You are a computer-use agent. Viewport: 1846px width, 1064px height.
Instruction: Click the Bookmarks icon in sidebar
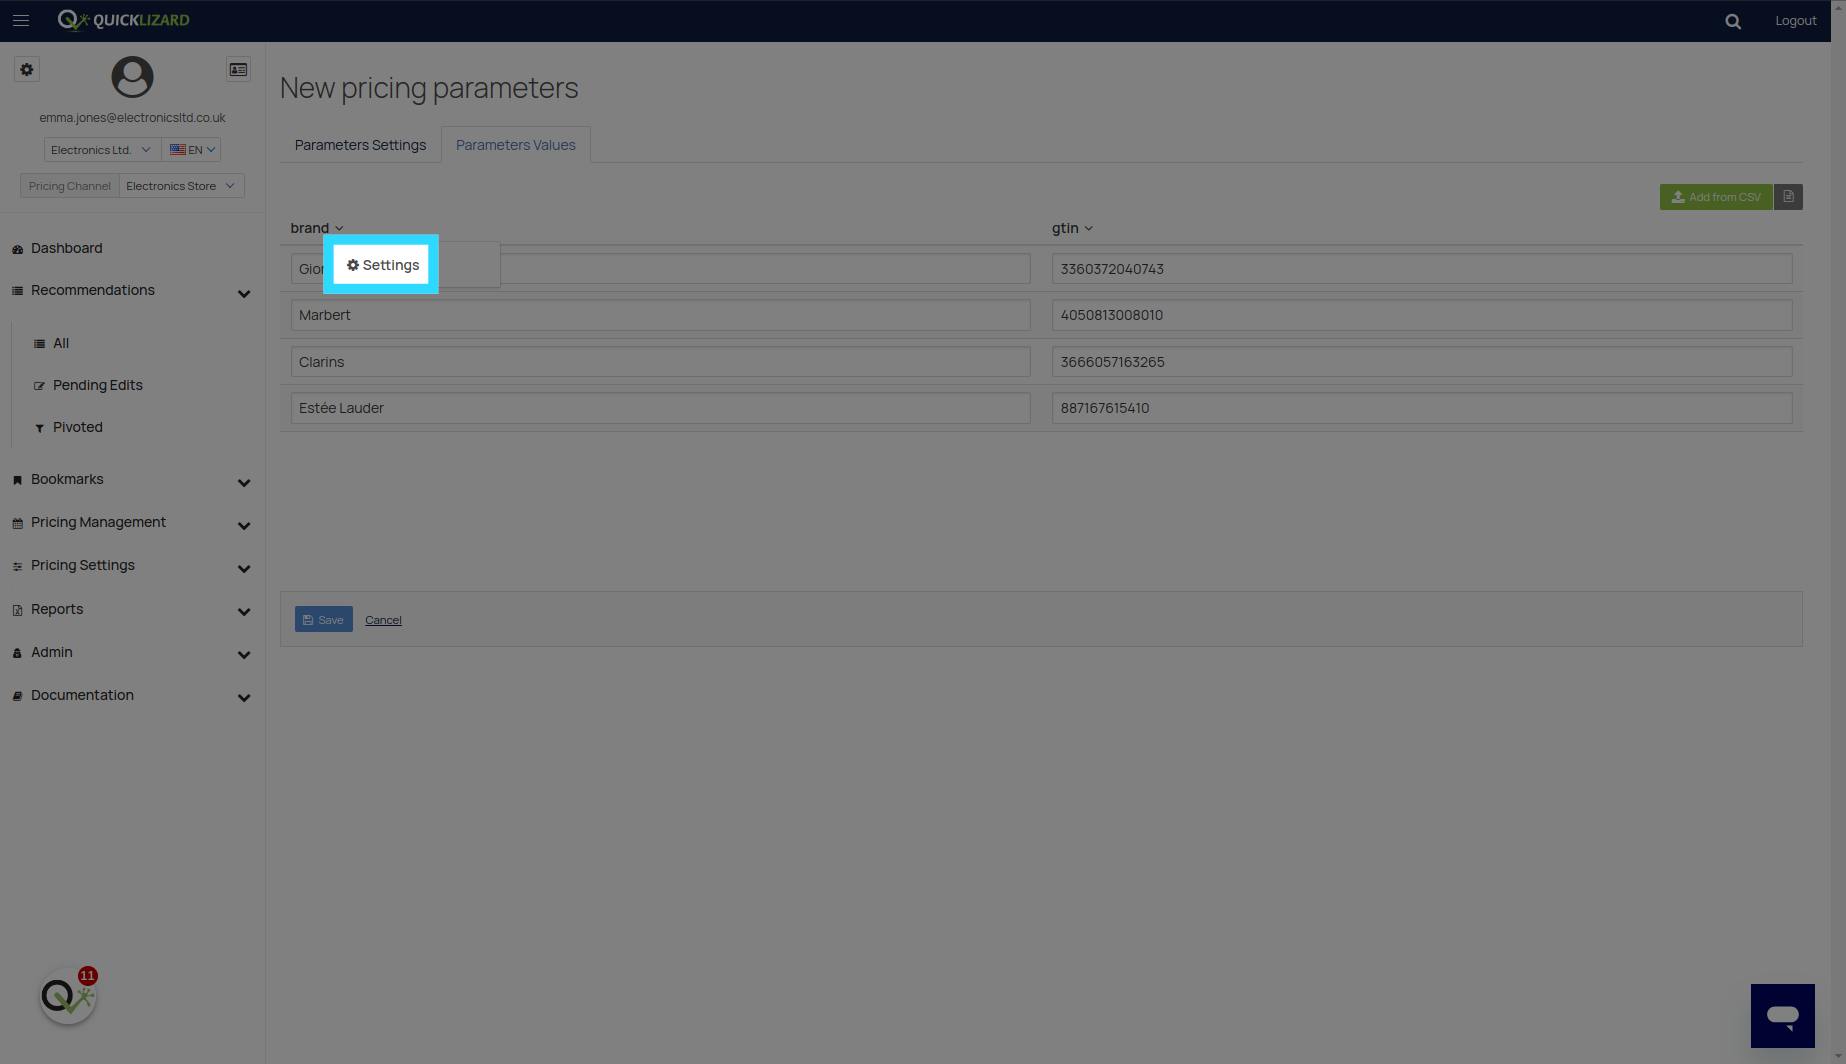coord(17,480)
